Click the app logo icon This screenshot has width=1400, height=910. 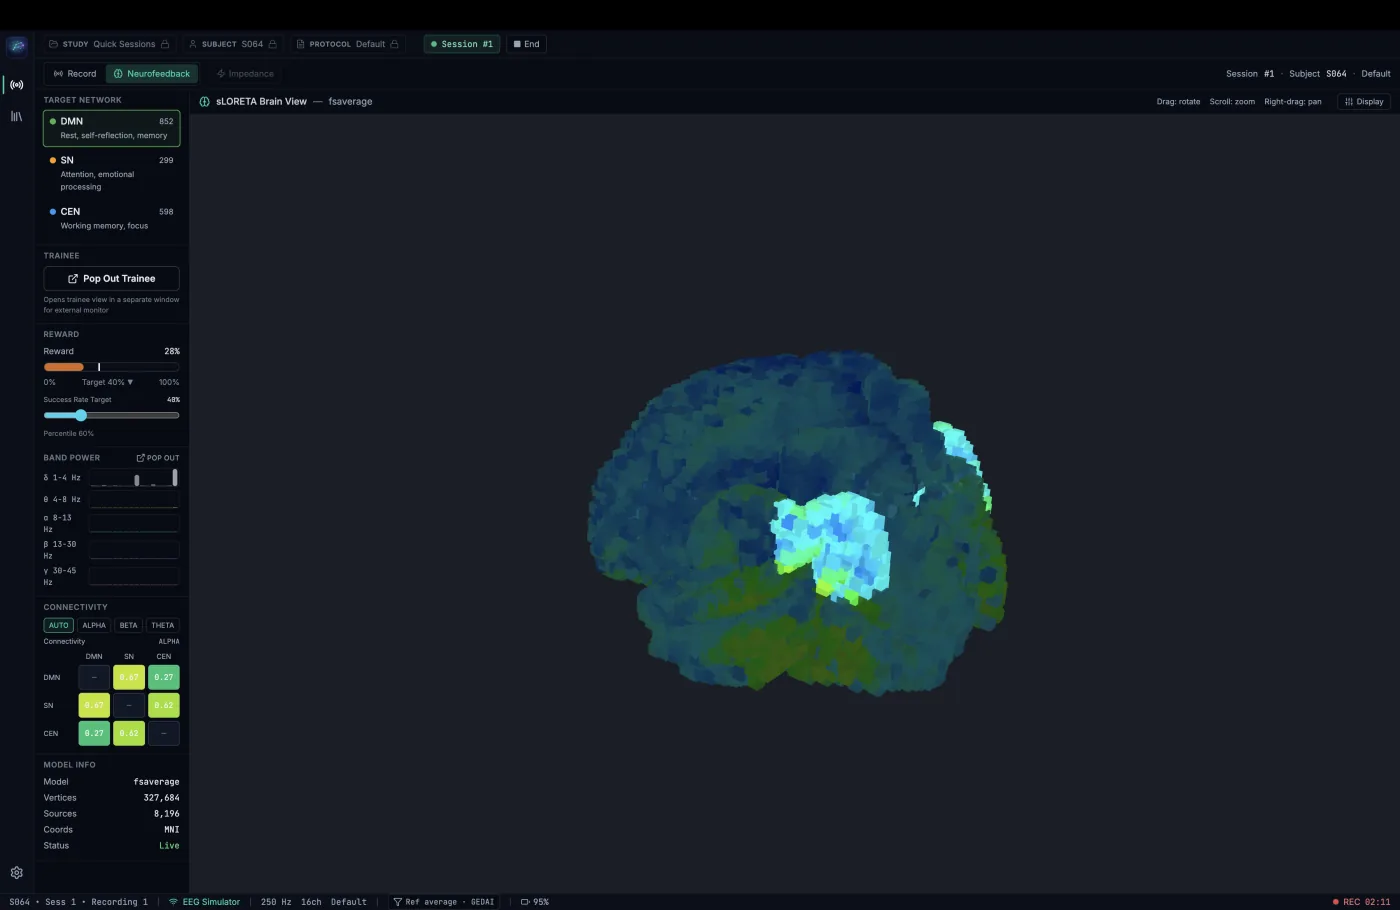tap(17, 46)
